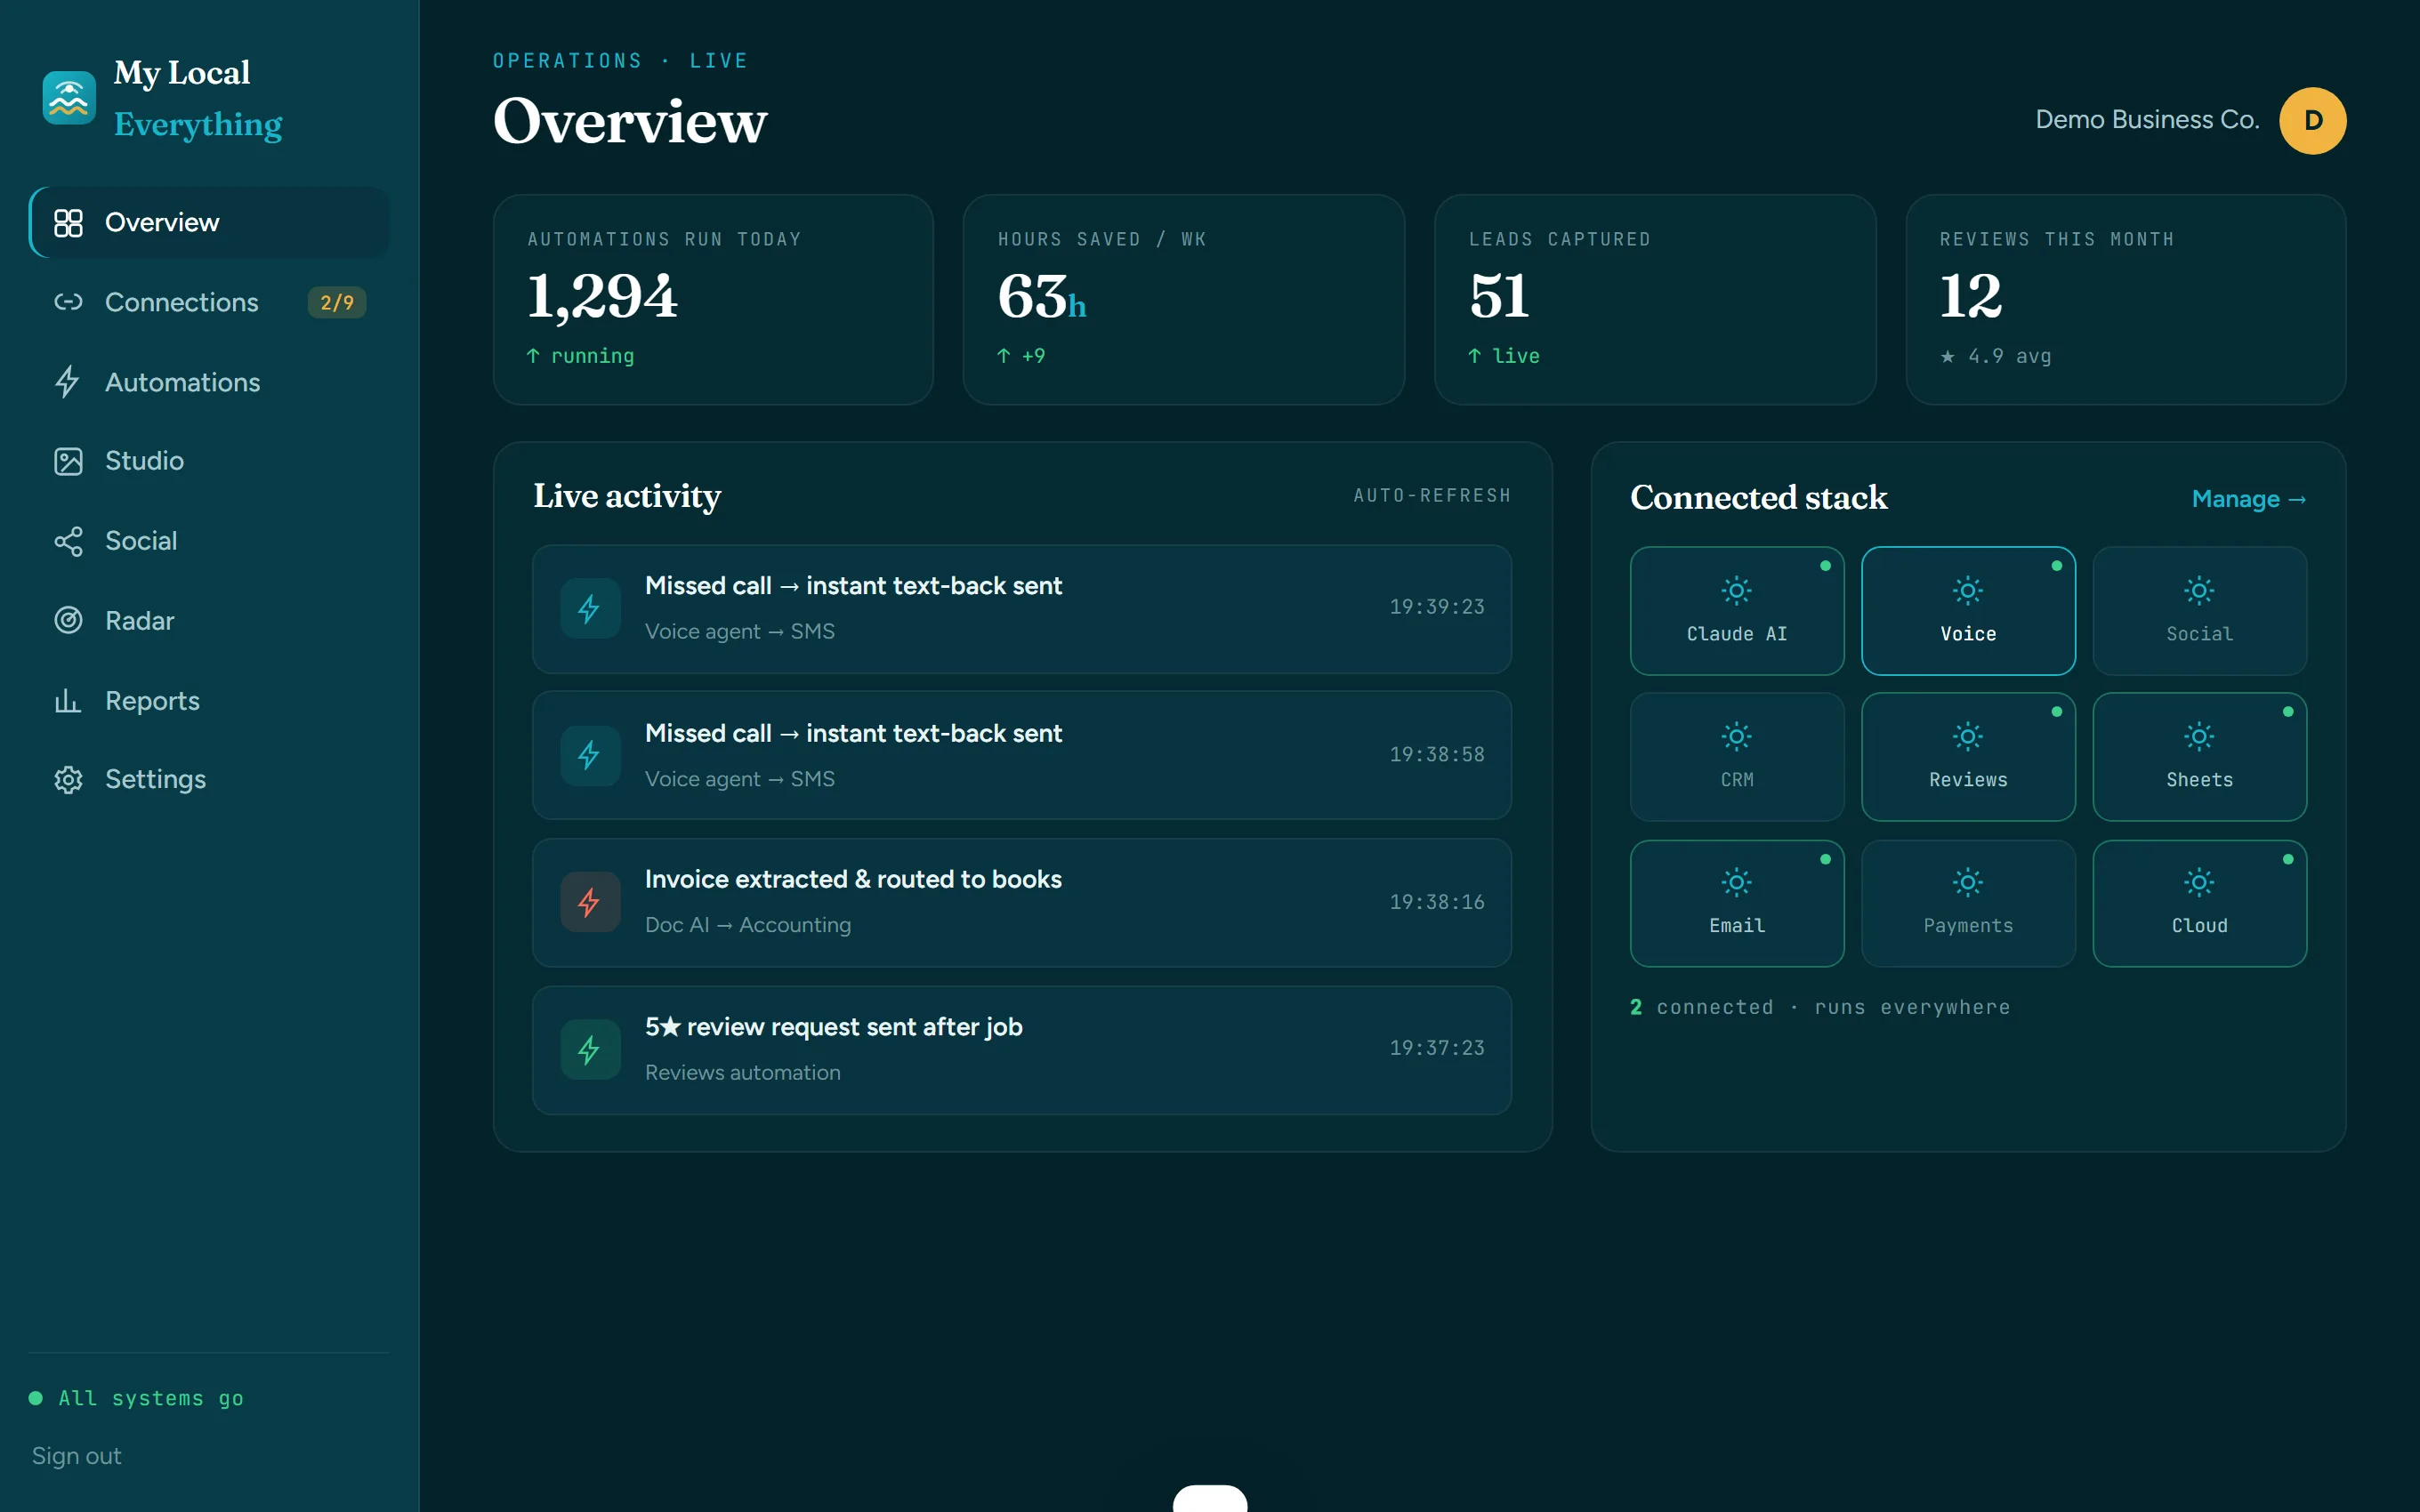The image size is (2420, 1512).
Task: Open the Radar page
Action: (x=209, y=621)
